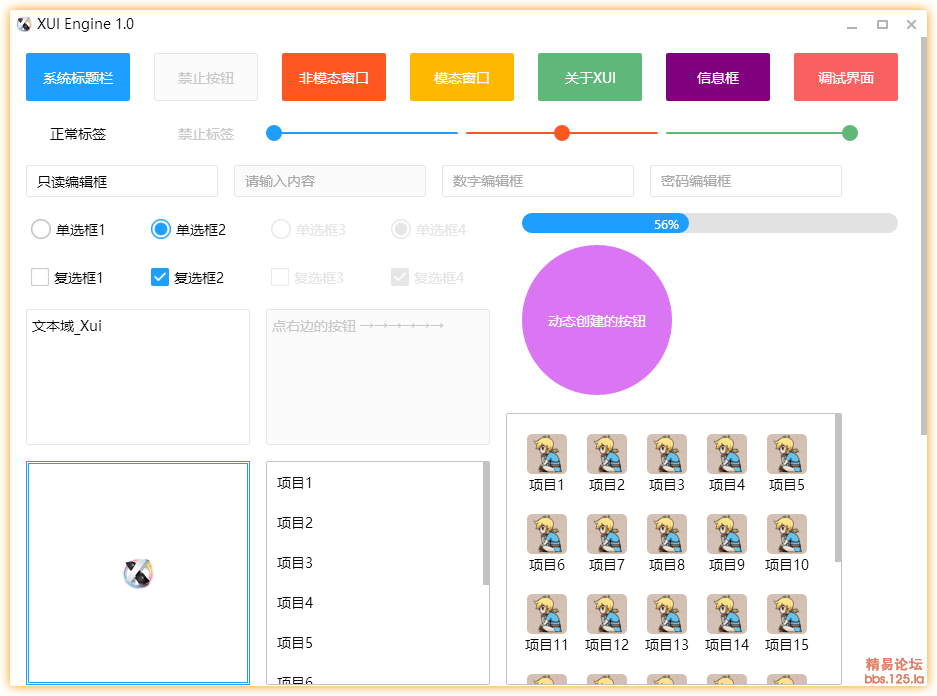Select list row 项目1

[x=375, y=483]
